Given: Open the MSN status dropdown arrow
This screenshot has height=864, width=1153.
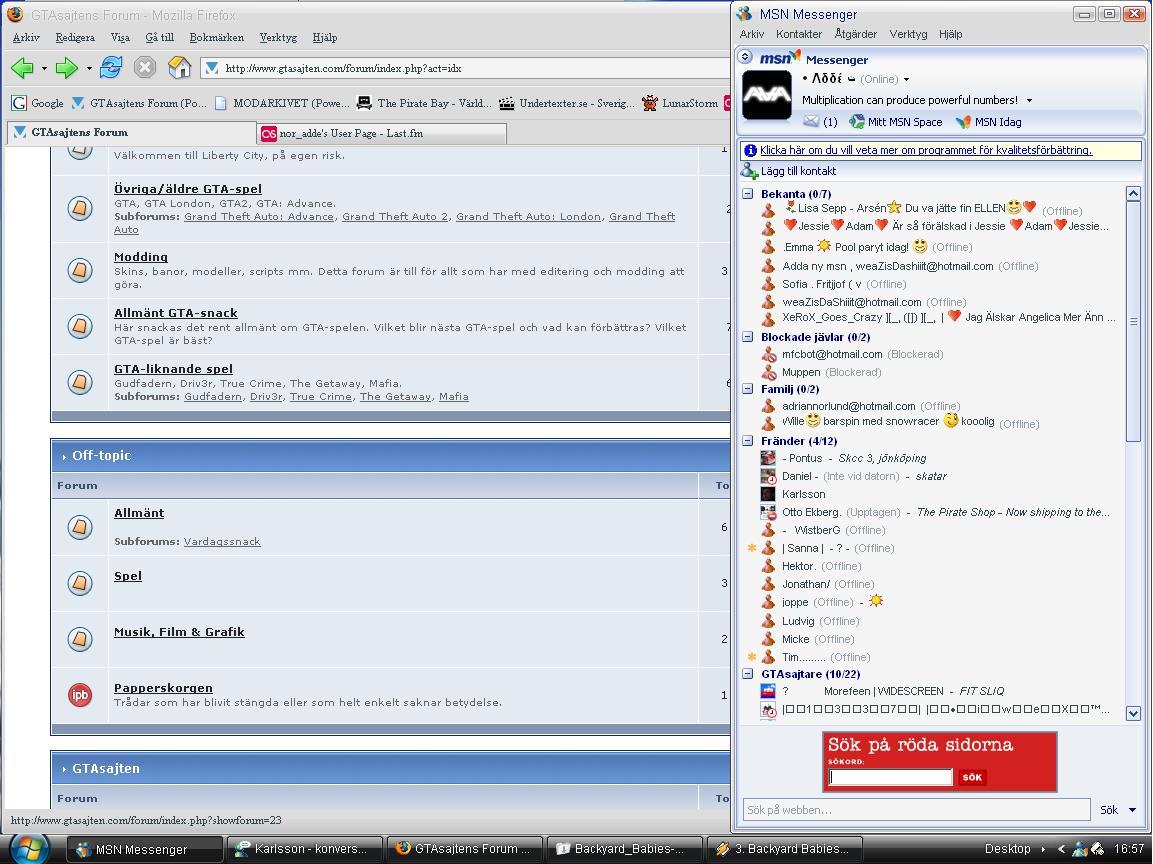Looking at the screenshot, I should (906, 80).
